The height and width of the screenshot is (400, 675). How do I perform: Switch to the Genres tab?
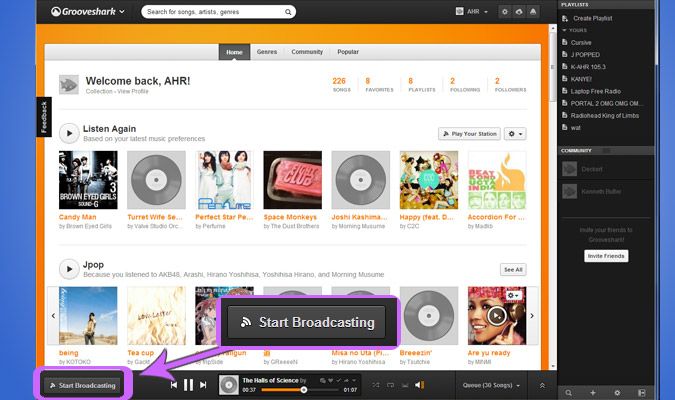[x=267, y=52]
